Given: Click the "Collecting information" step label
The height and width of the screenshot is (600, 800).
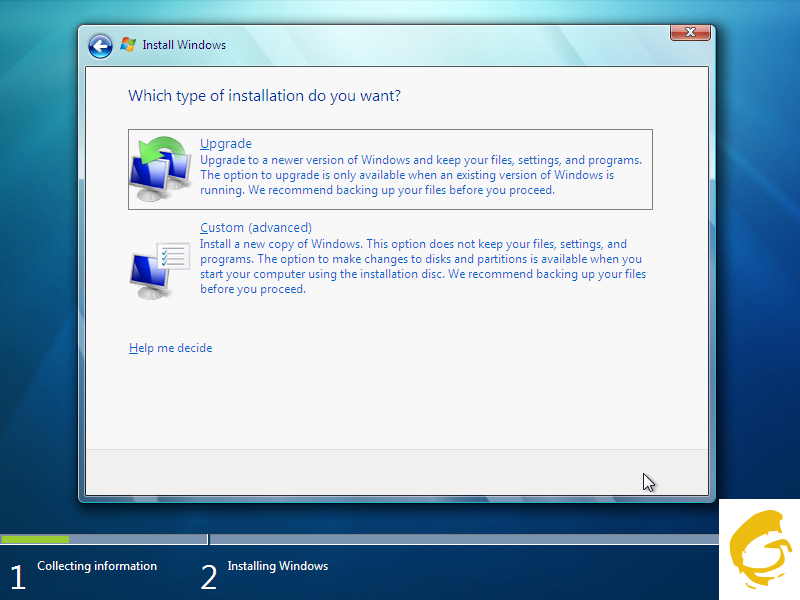Looking at the screenshot, I should pyautogui.click(x=97, y=566).
